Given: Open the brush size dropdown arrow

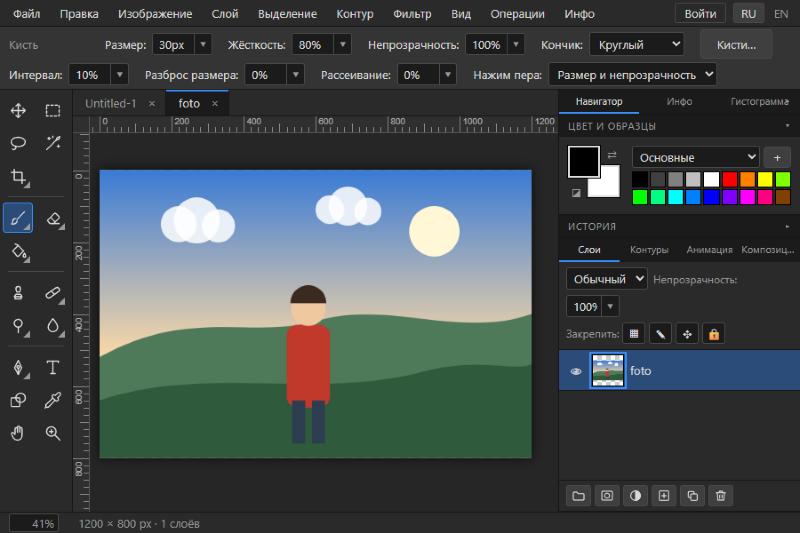Looking at the screenshot, I should pyautogui.click(x=203, y=45).
